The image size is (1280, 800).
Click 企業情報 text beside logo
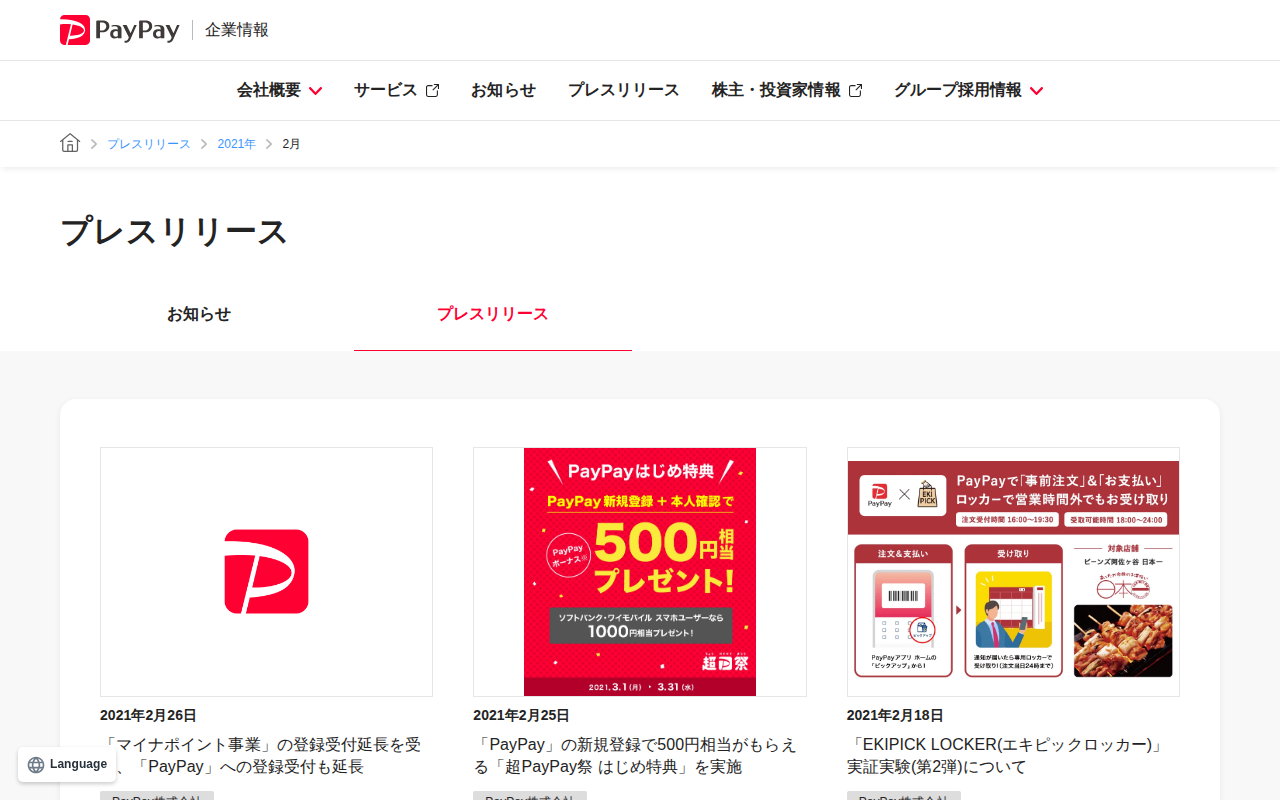coord(237,30)
